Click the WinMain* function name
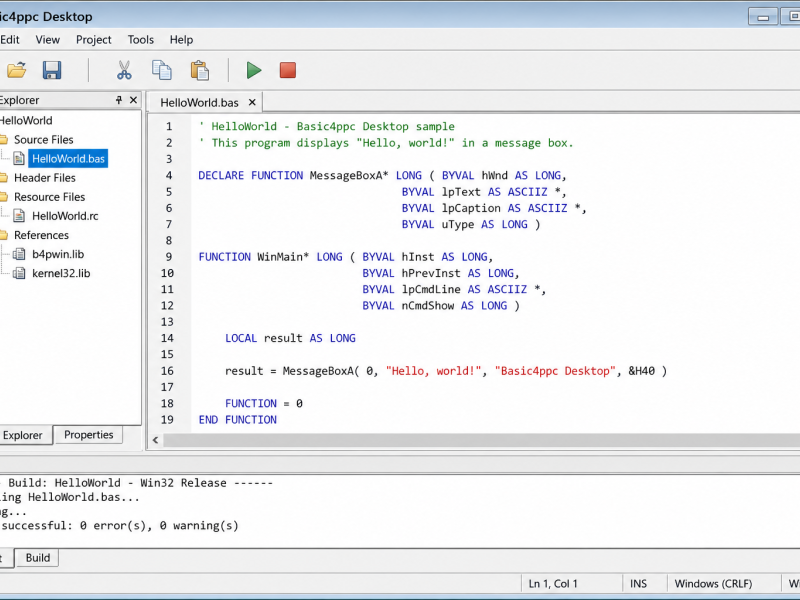 coord(283,257)
